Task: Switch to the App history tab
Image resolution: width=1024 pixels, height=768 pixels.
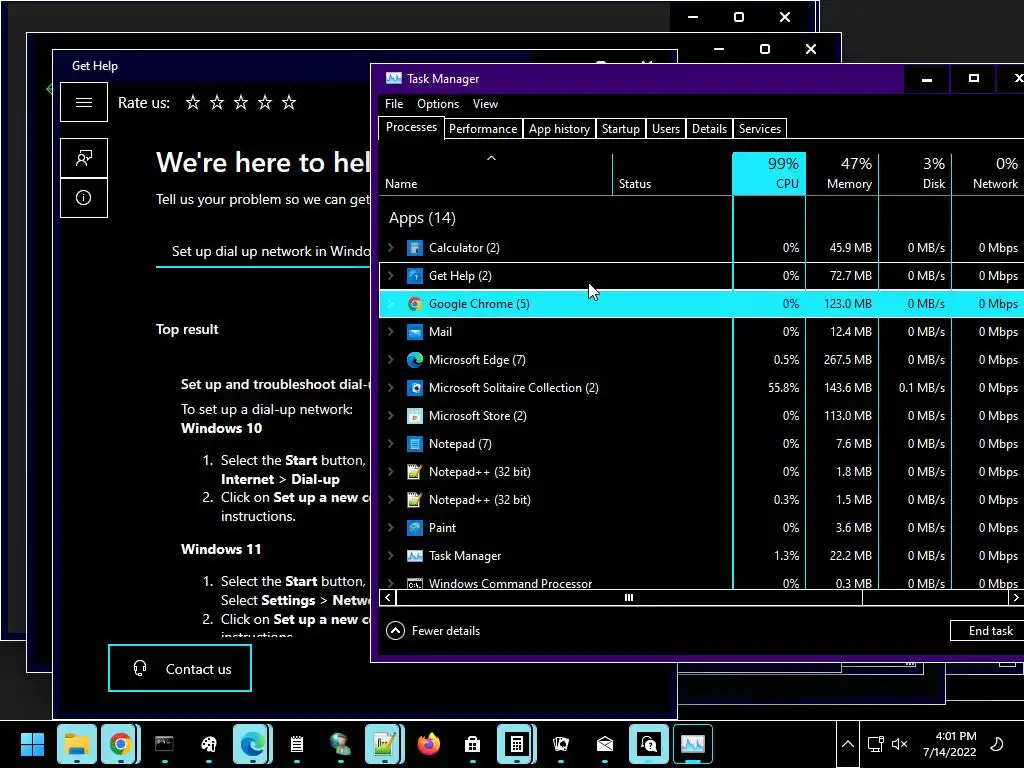Action: [x=559, y=129]
